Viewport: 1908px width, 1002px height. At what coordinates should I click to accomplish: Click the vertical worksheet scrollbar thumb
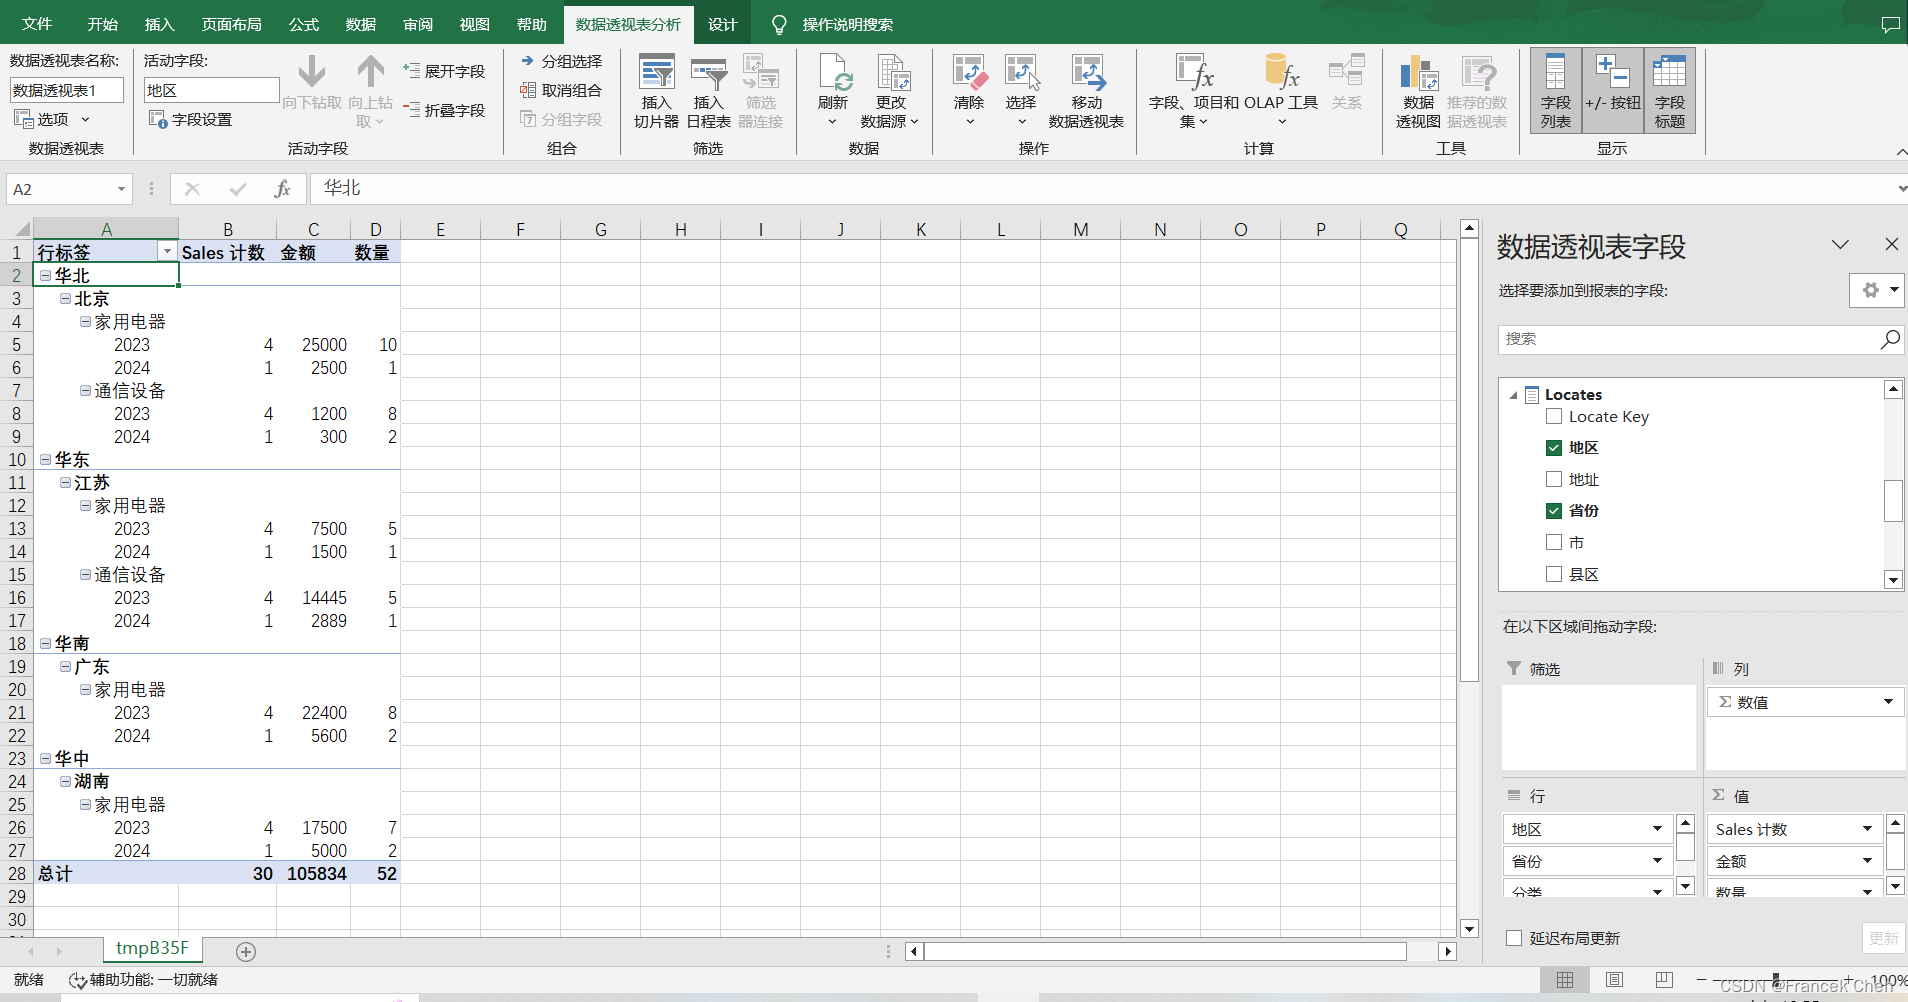click(1469, 461)
